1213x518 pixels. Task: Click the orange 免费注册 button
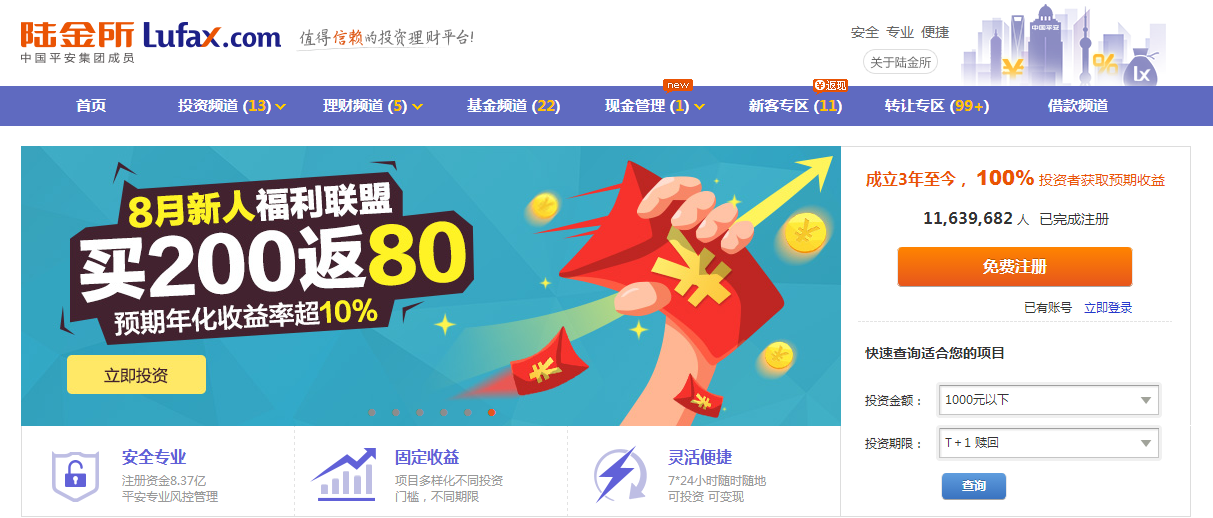pyautogui.click(x=1014, y=267)
